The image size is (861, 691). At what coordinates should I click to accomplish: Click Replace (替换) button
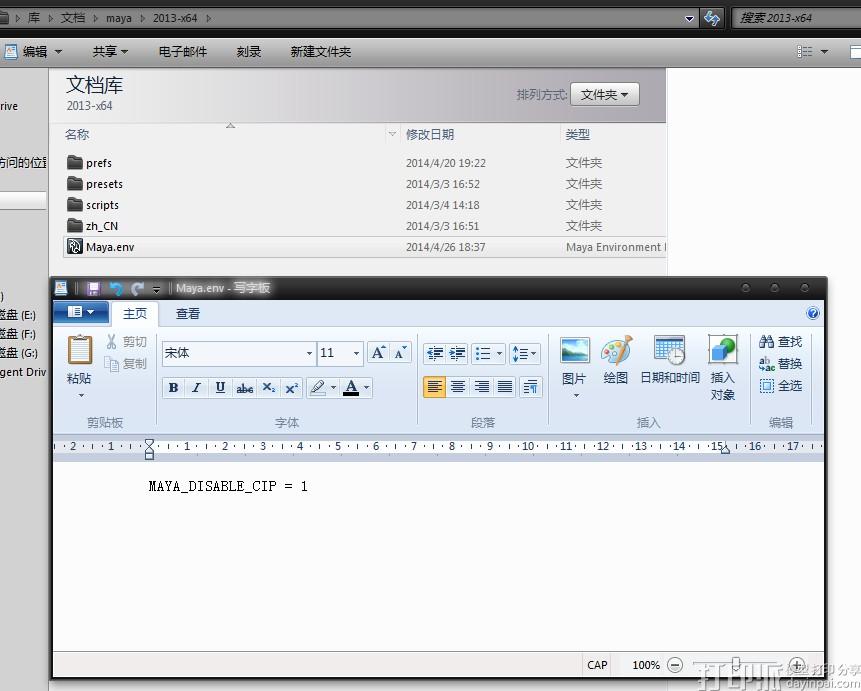(780, 364)
